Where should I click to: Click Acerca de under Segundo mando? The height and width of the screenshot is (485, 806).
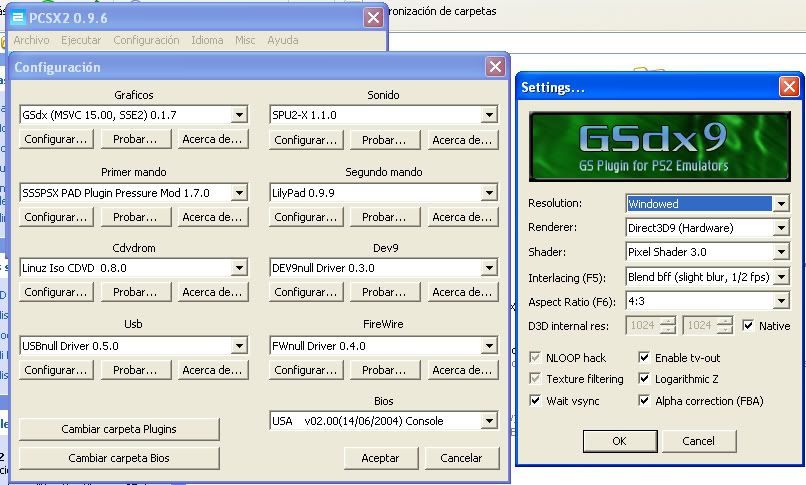point(463,217)
